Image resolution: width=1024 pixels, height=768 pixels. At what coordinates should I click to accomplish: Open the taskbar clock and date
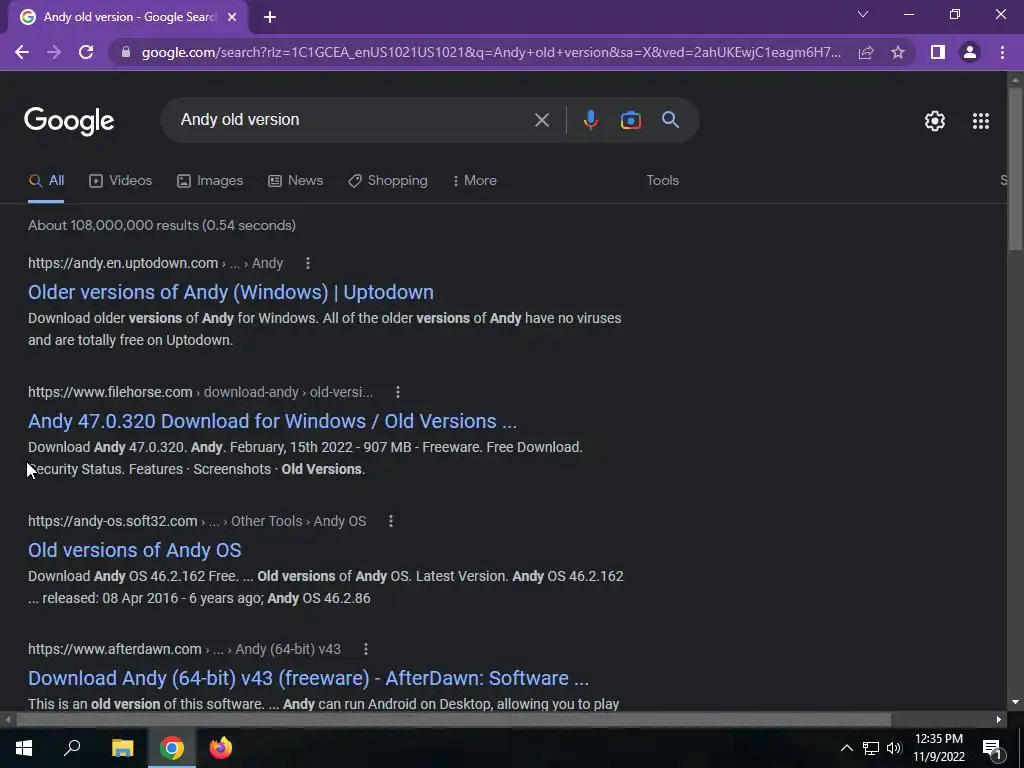[x=939, y=748]
